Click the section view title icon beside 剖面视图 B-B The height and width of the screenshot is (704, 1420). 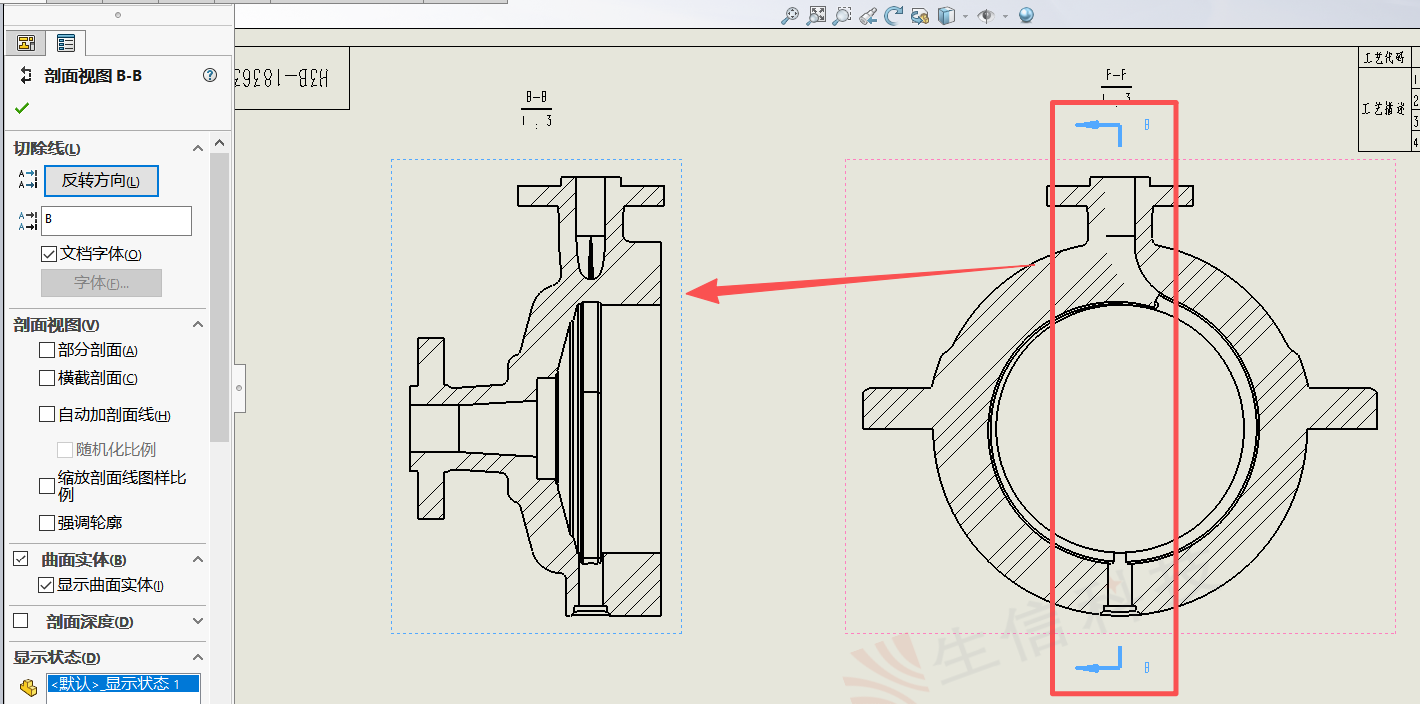[26, 75]
